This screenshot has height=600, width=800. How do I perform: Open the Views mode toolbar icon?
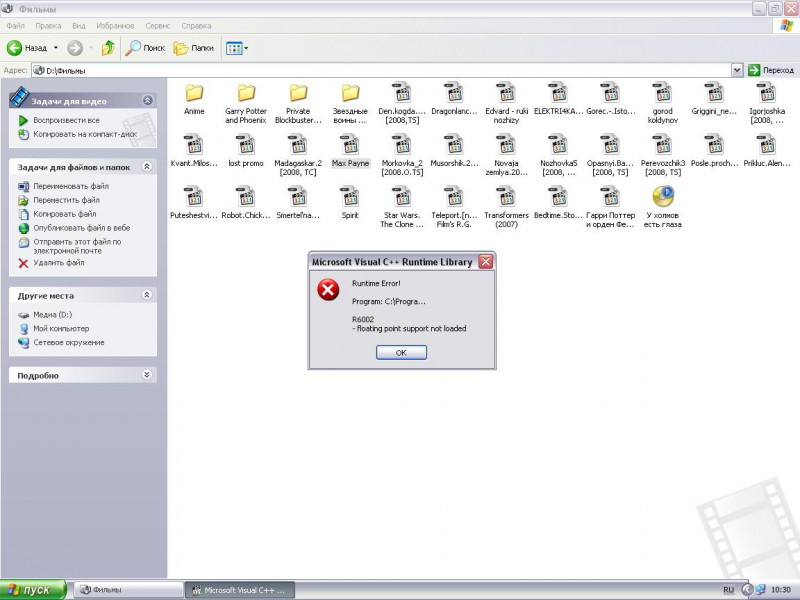point(234,48)
